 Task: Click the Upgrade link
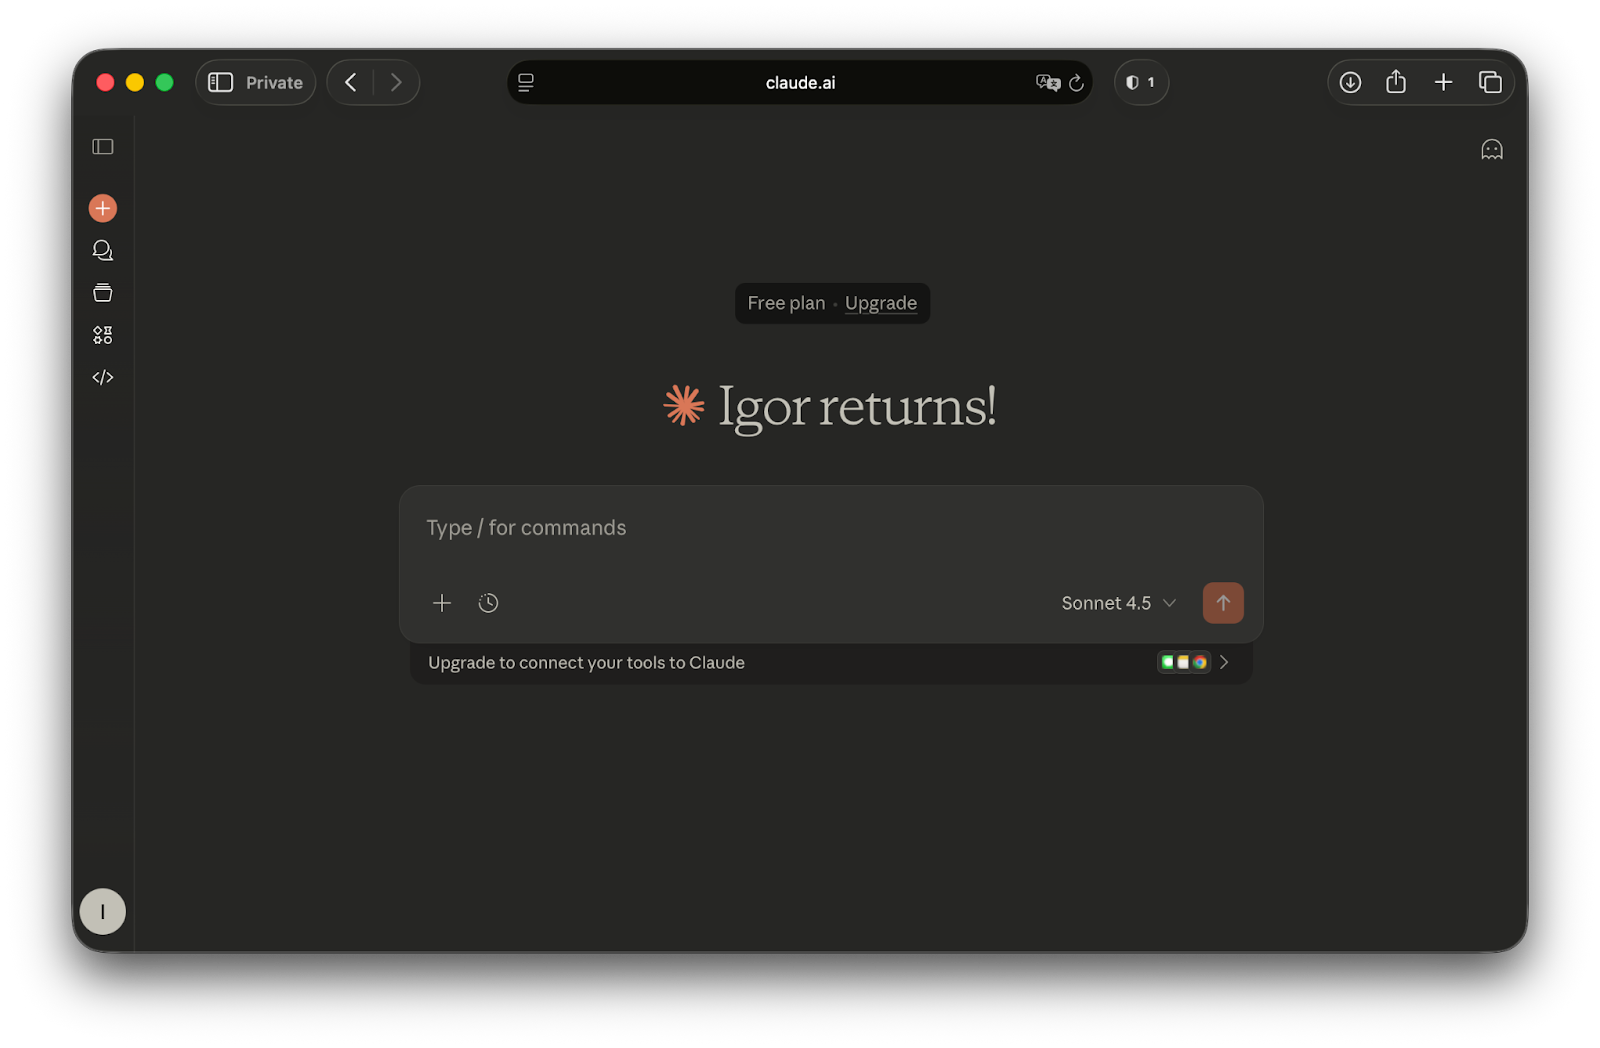tap(880, 303)
